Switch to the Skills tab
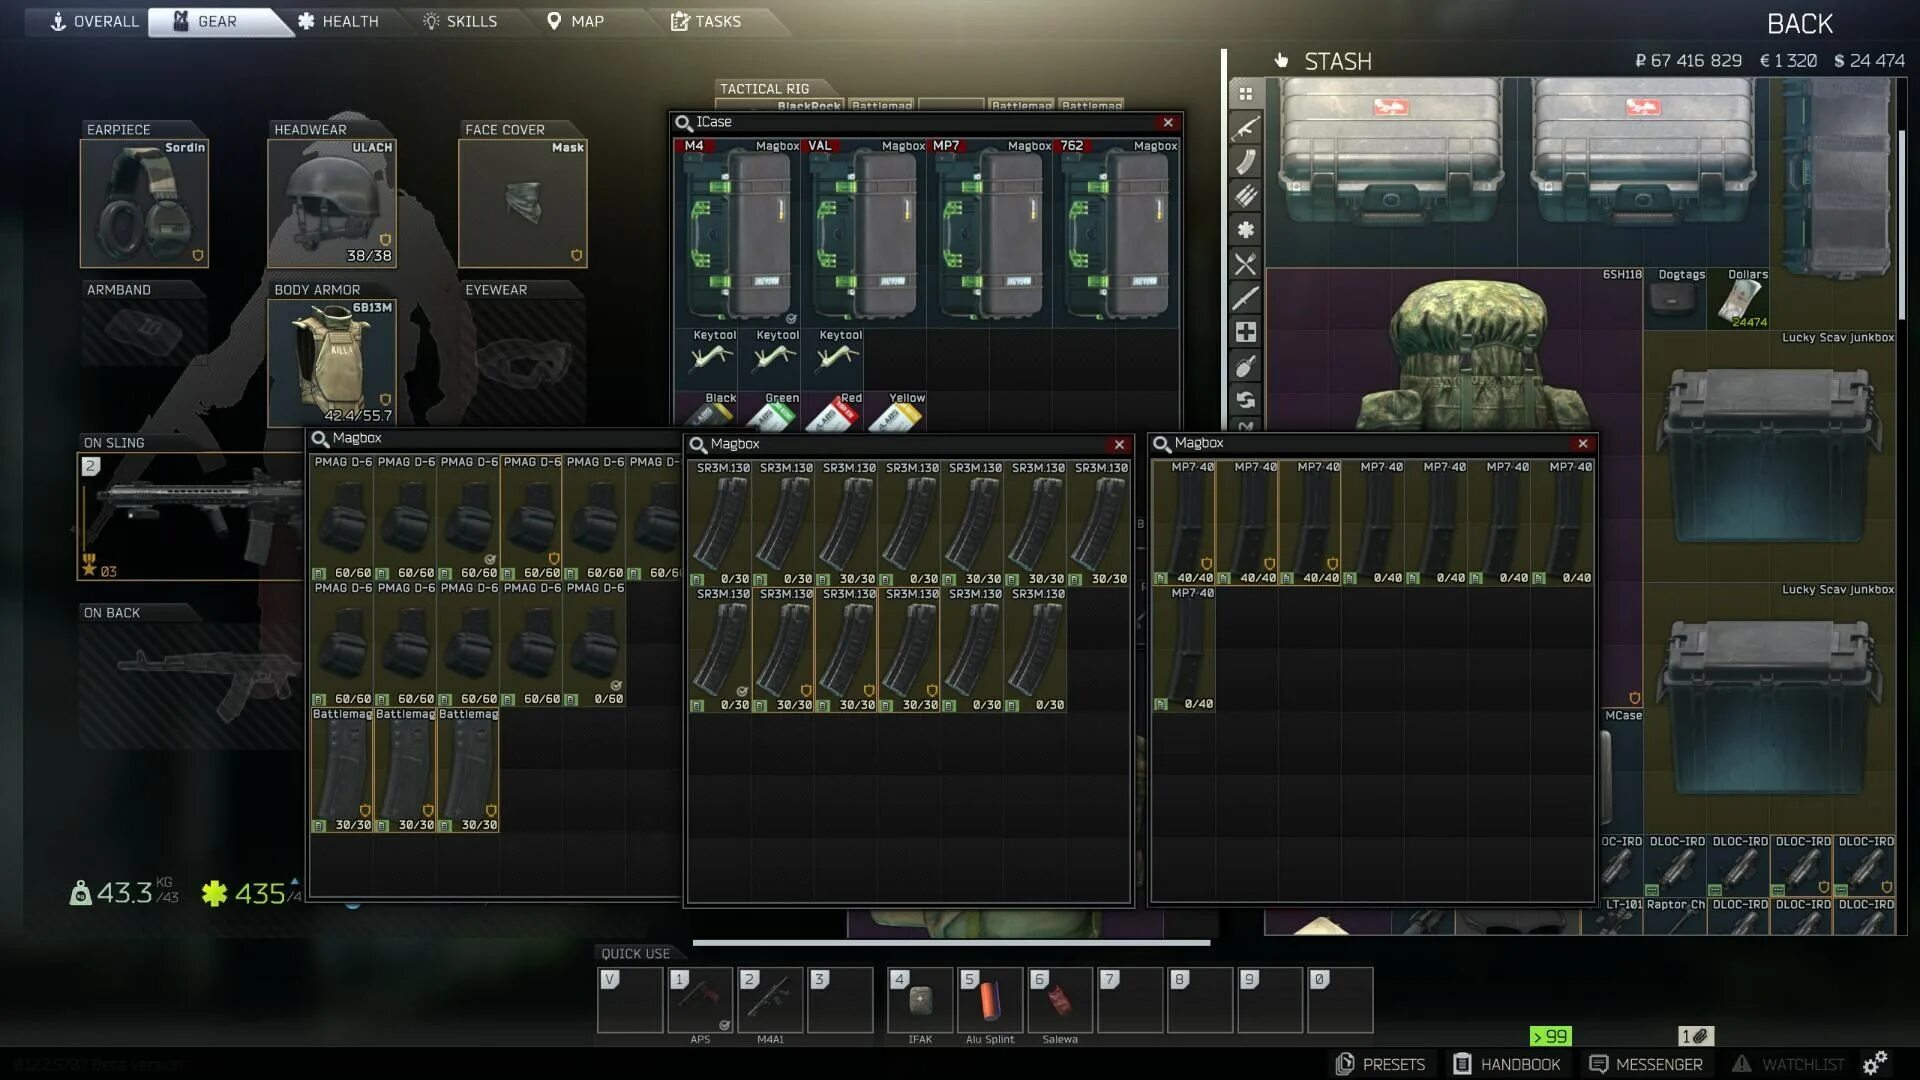1920x1080 pixels. coord(460,21)
